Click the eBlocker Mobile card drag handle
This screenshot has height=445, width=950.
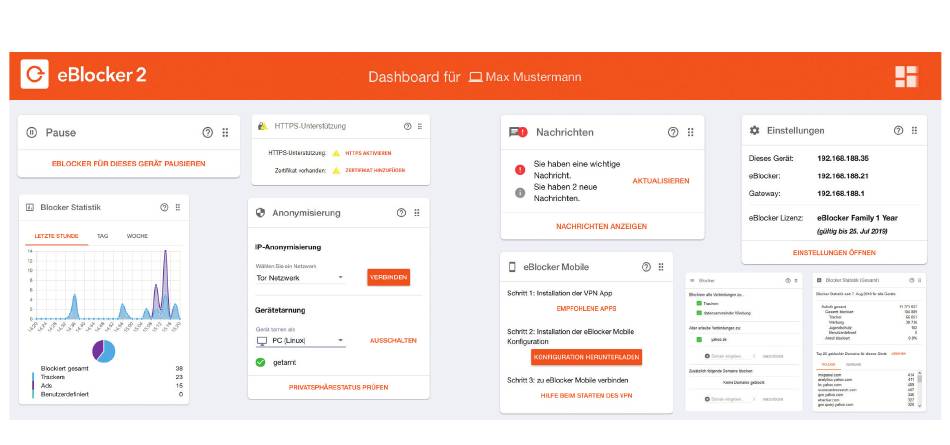661,267
